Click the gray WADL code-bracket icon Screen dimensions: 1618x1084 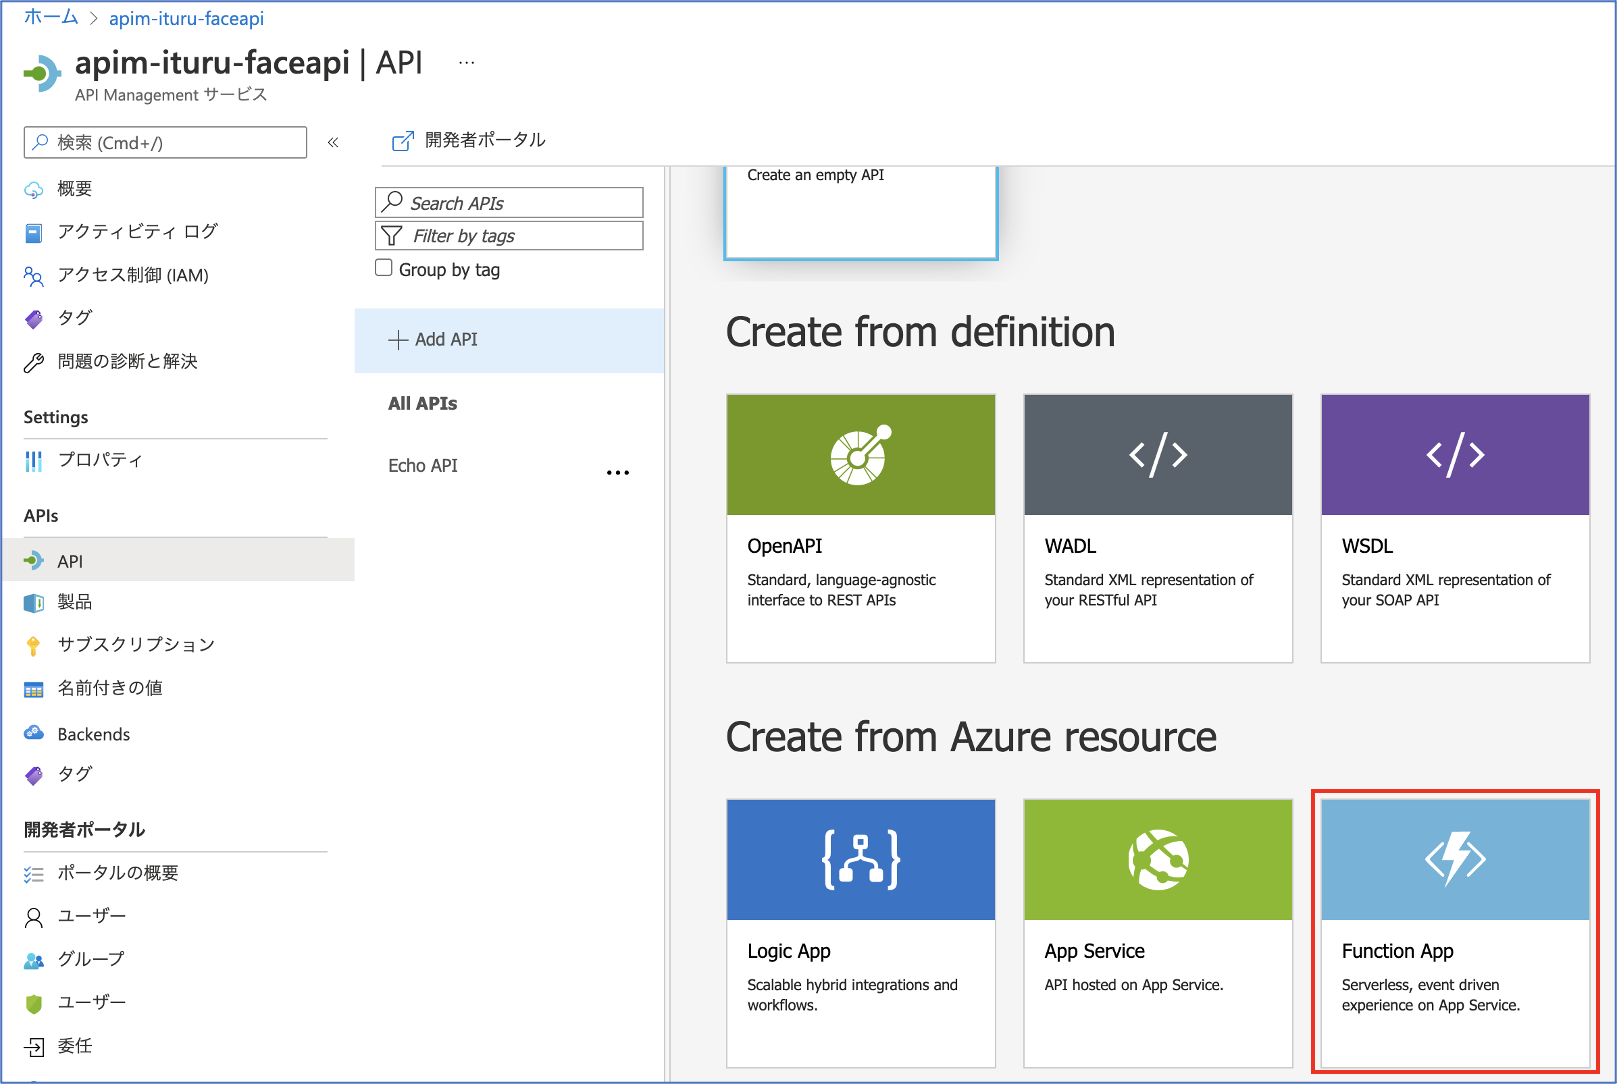pyautogui.click(x=1158, y=455)
